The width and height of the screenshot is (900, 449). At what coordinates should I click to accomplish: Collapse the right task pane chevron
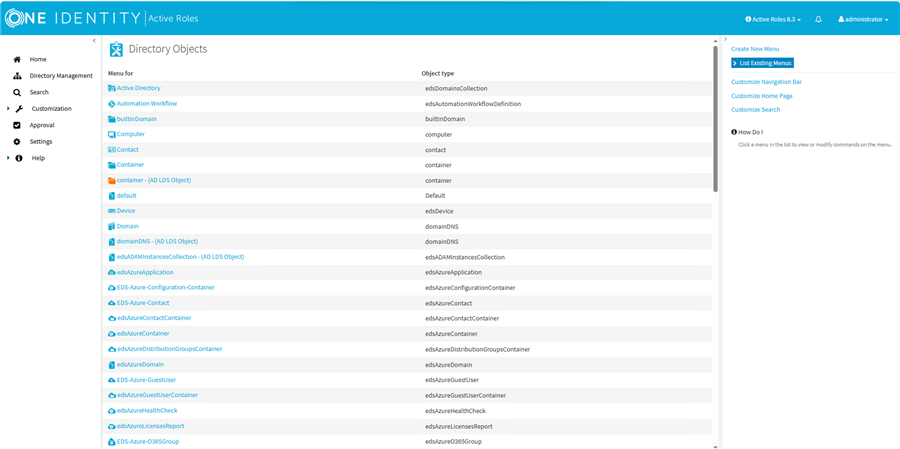[x=726, y=39]
